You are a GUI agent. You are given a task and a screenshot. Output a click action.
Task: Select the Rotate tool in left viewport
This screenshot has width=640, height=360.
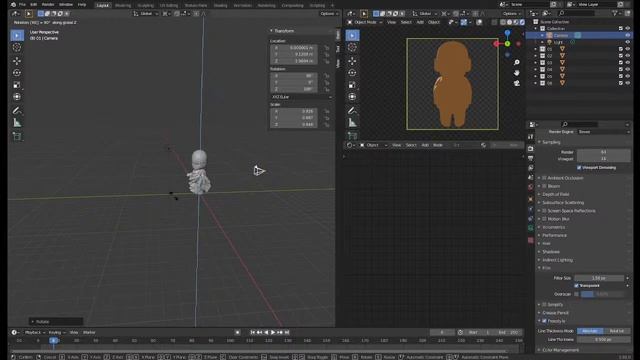pos(17,73)
